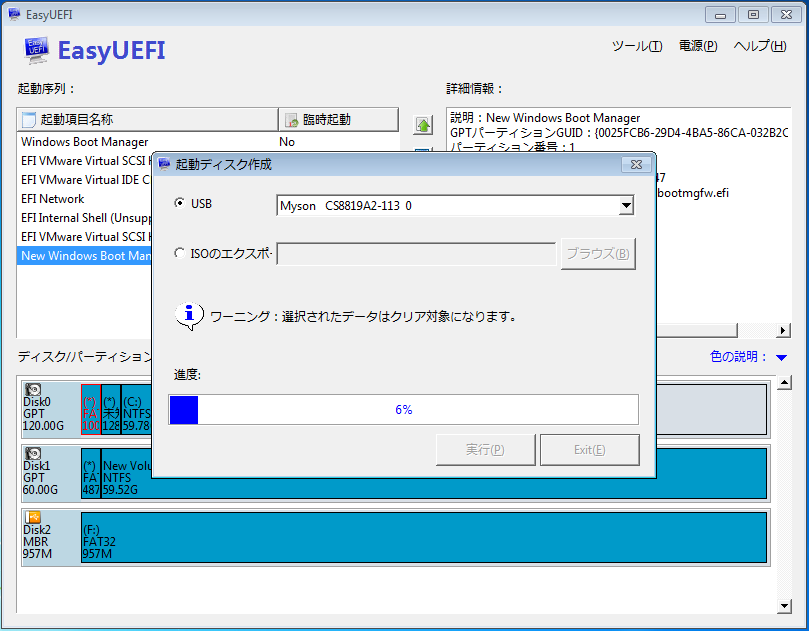Image resolution: width=809 pixels, height=631 pixels.
Task: Select EFI Internal Shell entry
Action: [x=86, y=218]
